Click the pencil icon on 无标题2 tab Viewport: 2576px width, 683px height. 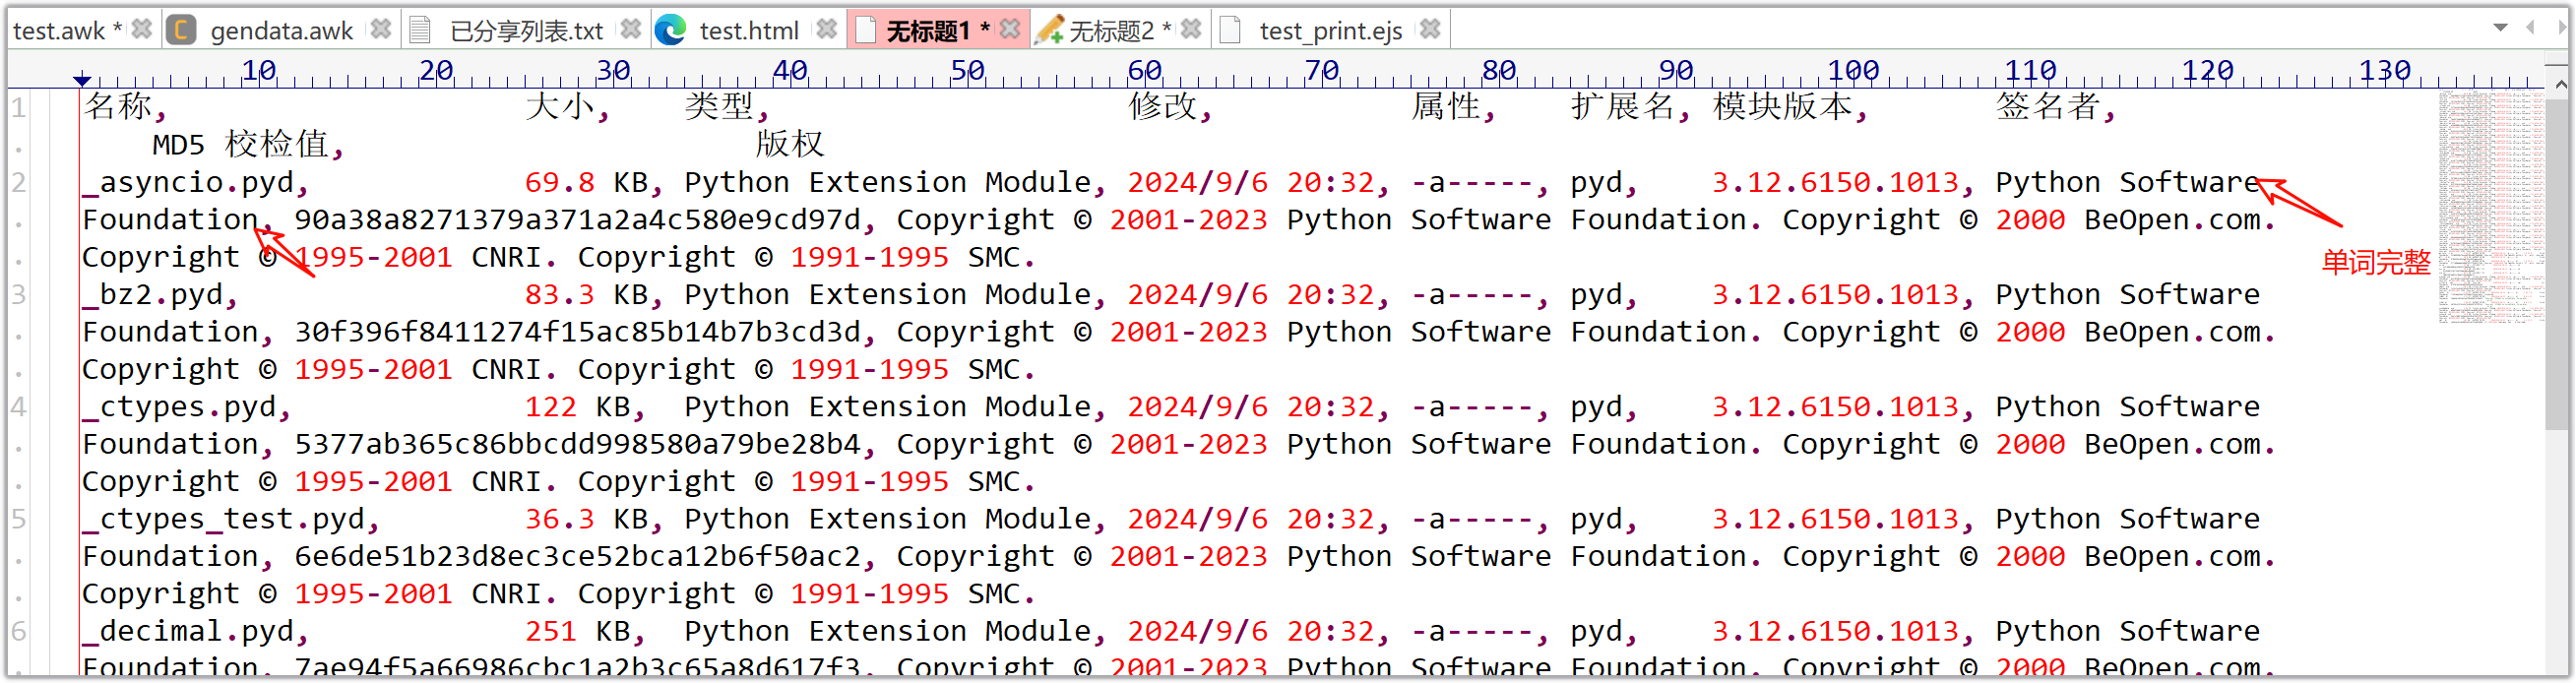[x=1049, y=30]
